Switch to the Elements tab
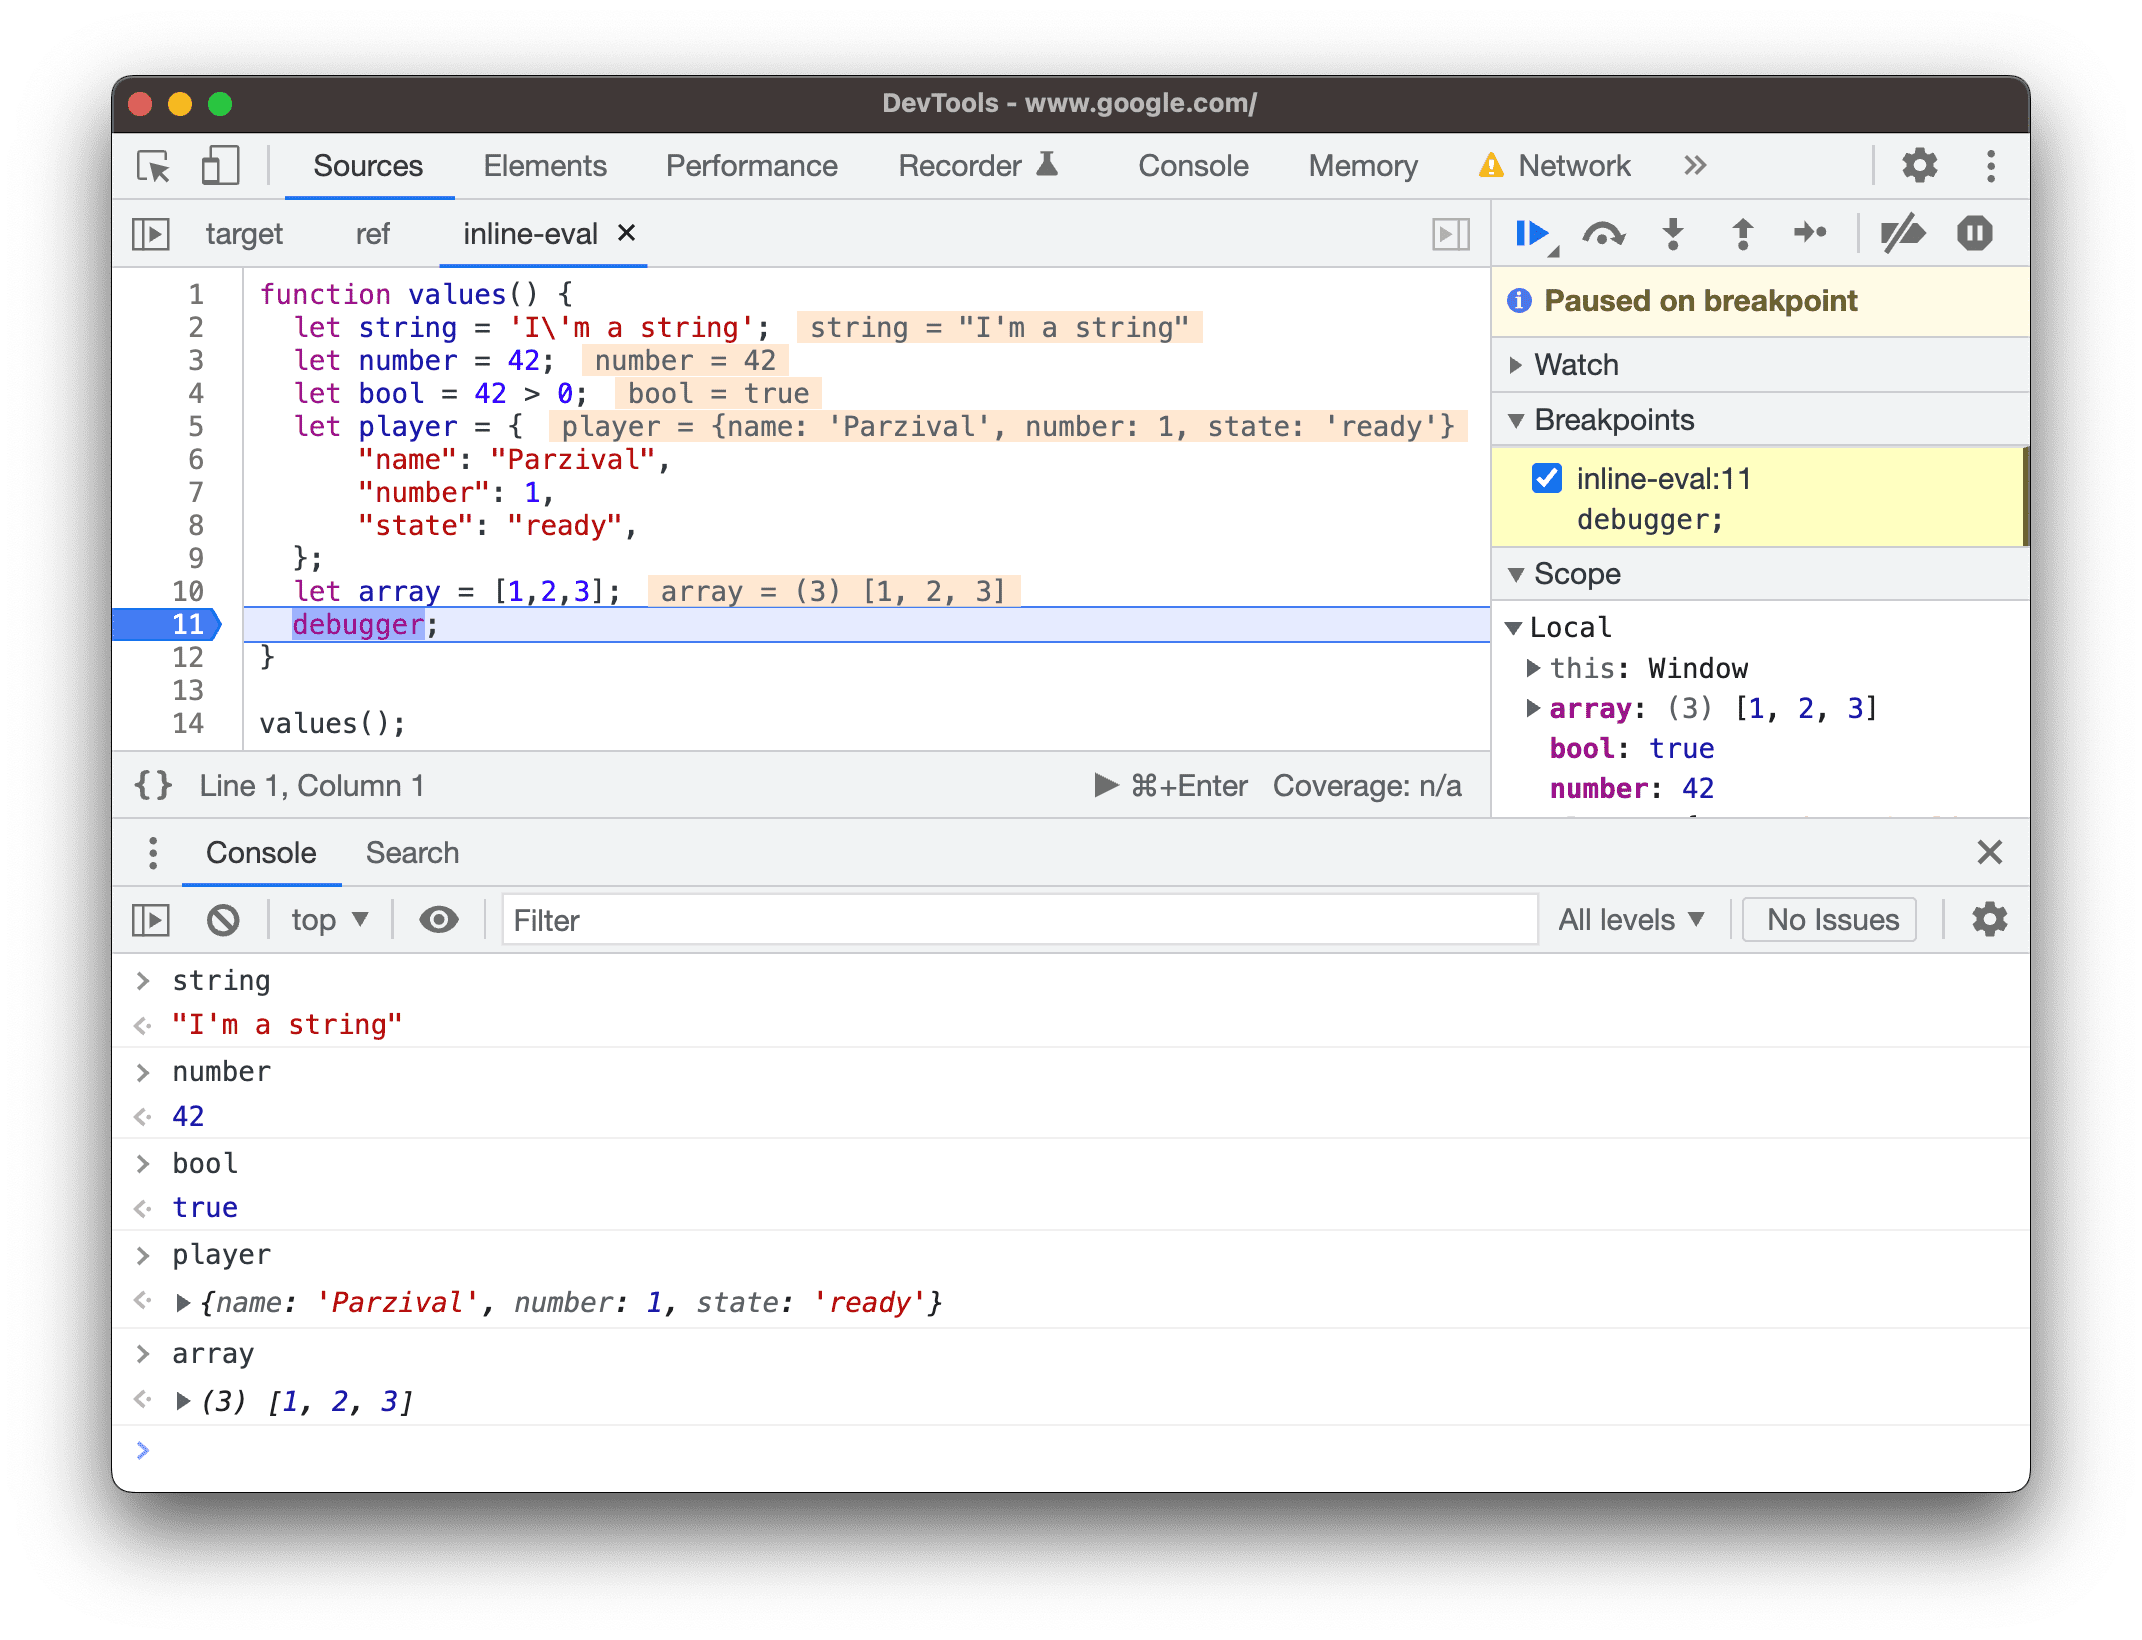 [x=542, y=164]
